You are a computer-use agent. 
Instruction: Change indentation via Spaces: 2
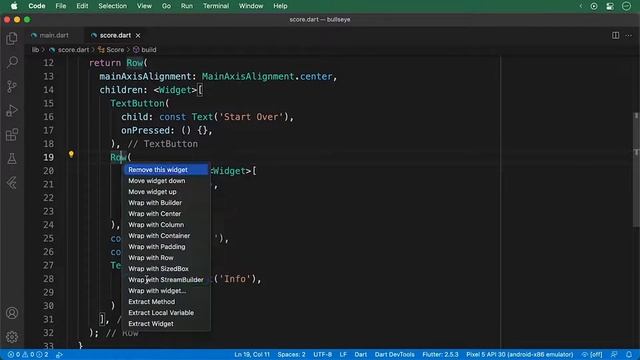[x=291, y=355]
